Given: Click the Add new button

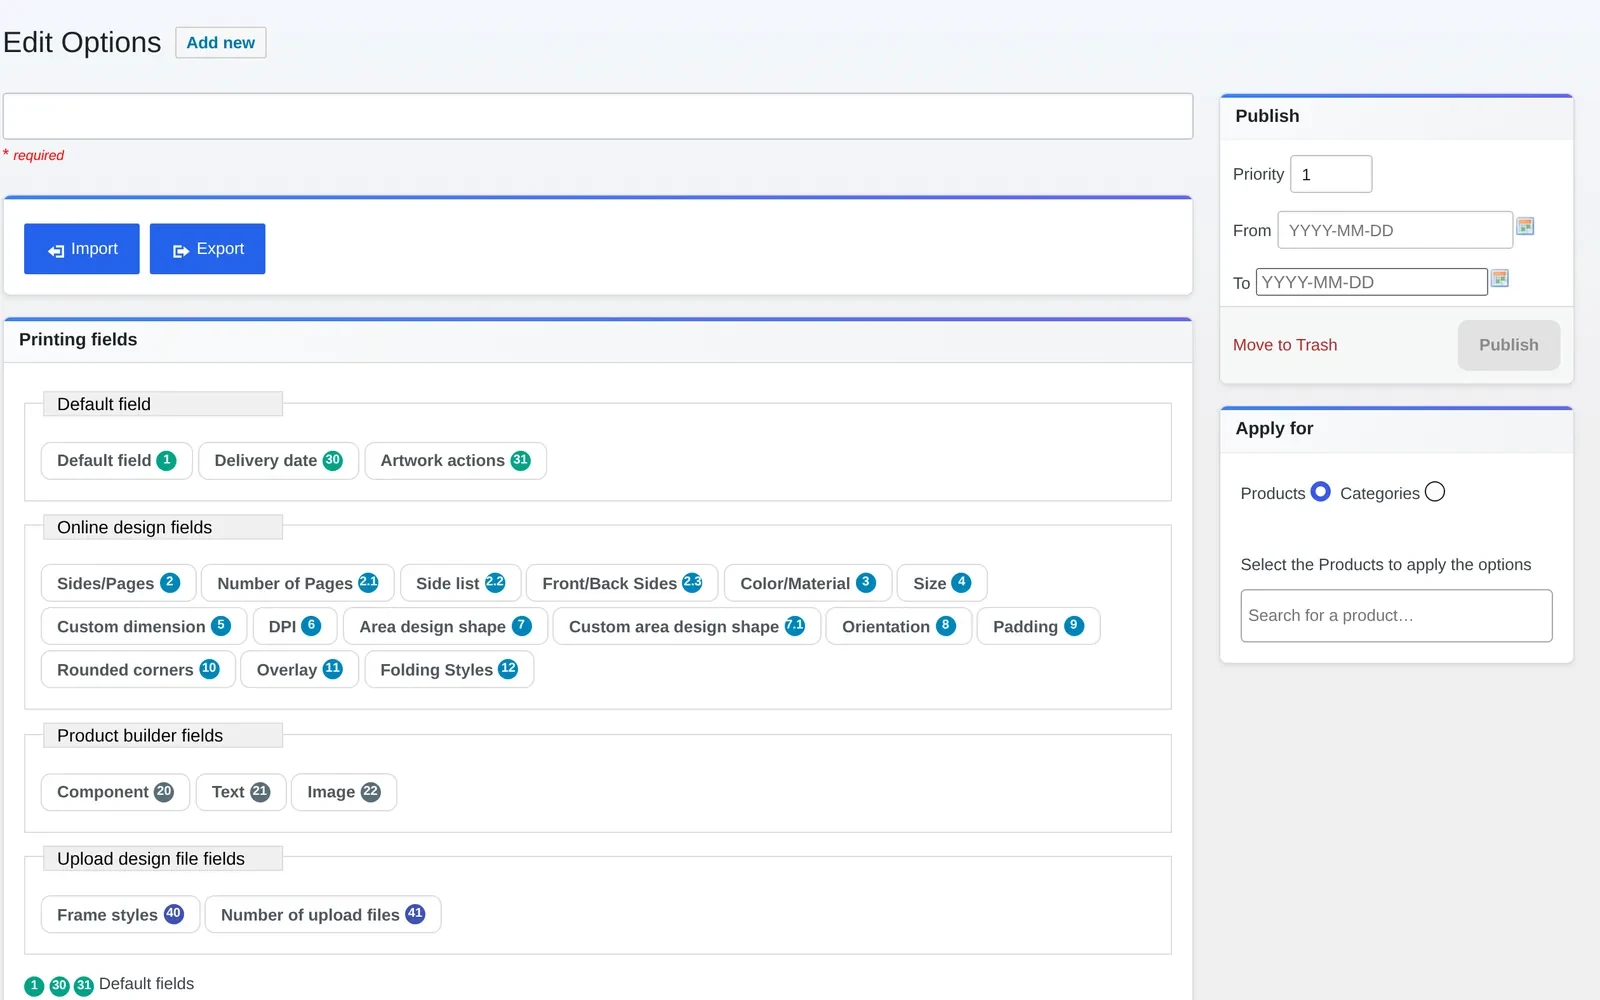Looking at the screenshot, I should pos(221,43).
